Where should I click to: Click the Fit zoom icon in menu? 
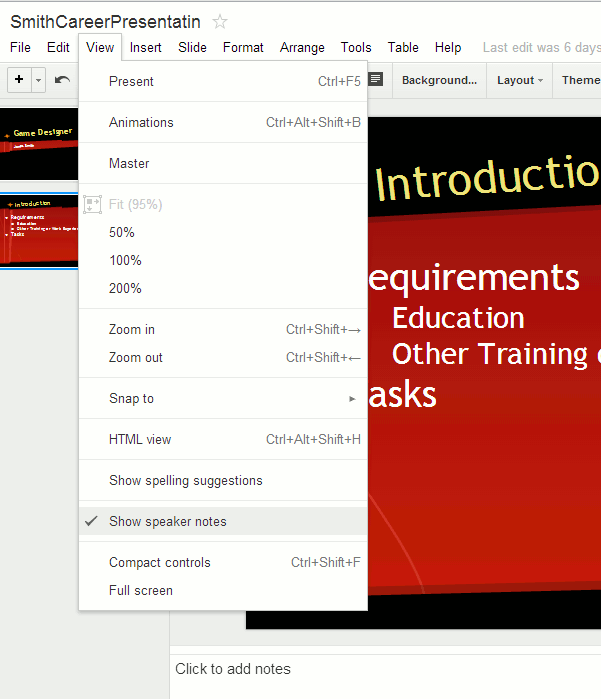(92, 205)
